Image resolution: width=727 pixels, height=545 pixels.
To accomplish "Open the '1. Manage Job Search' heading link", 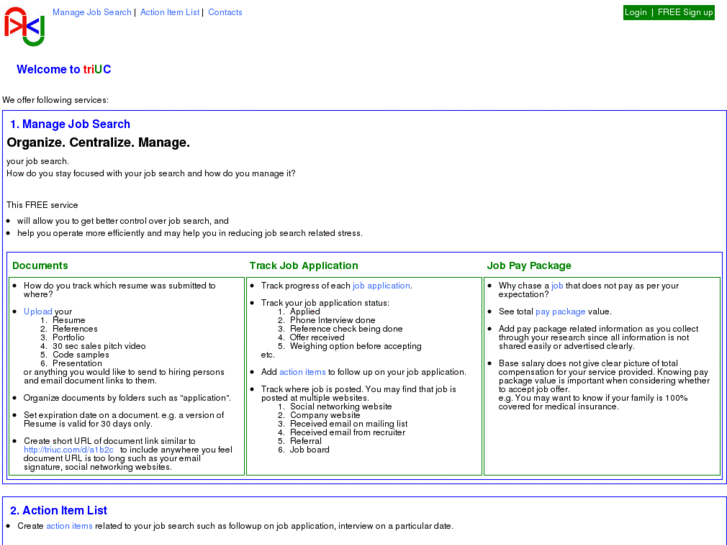I will coord(70,124).
